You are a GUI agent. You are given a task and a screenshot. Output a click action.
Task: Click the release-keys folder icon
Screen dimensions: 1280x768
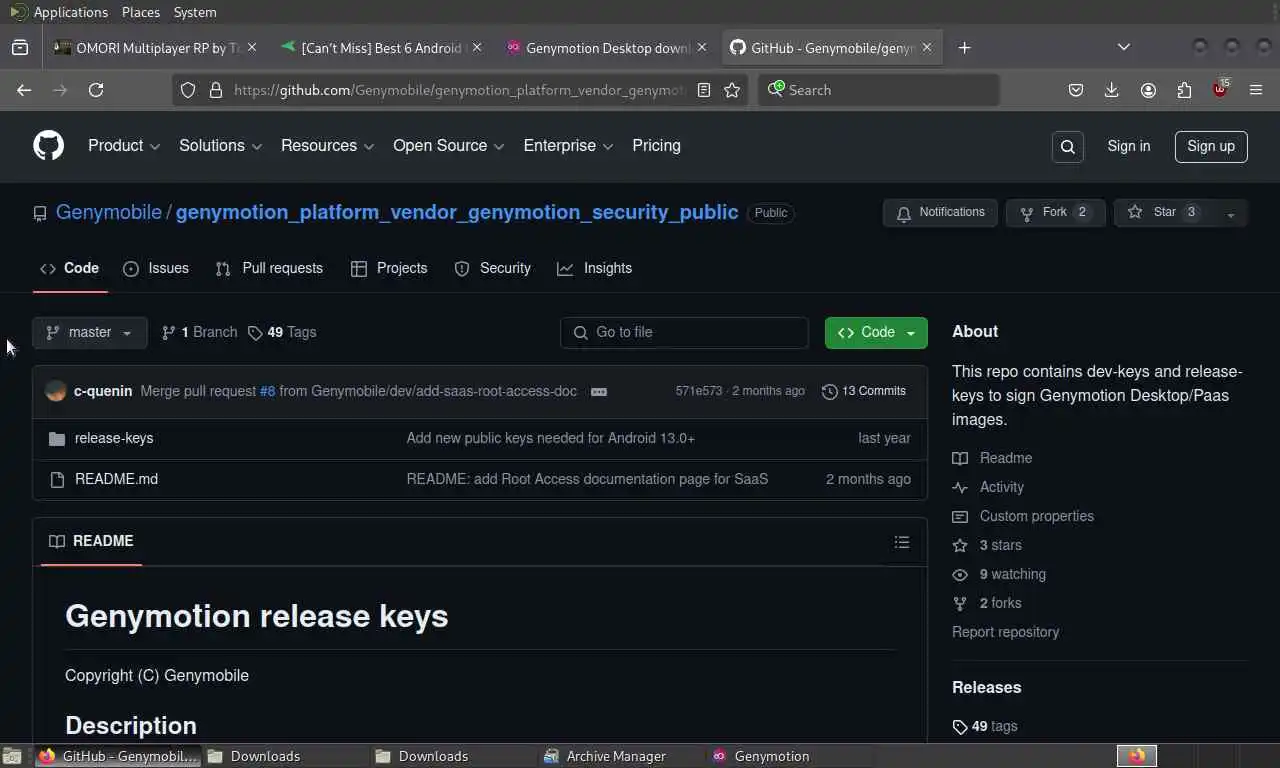(x=57, y=439)
